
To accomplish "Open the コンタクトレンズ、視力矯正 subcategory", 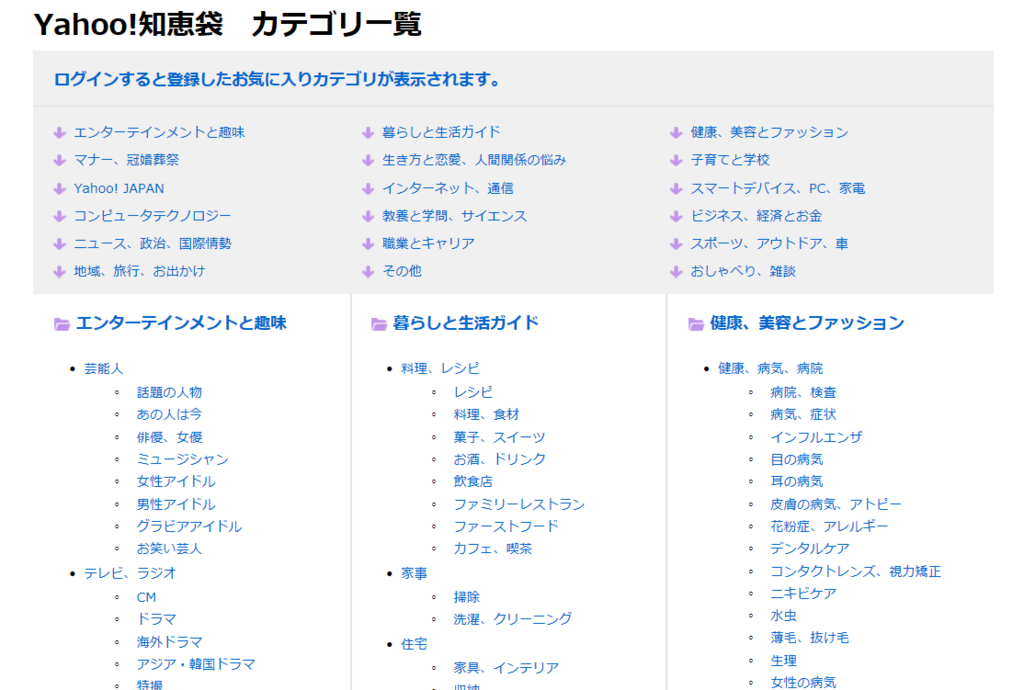I will click(x=856, y=572).
